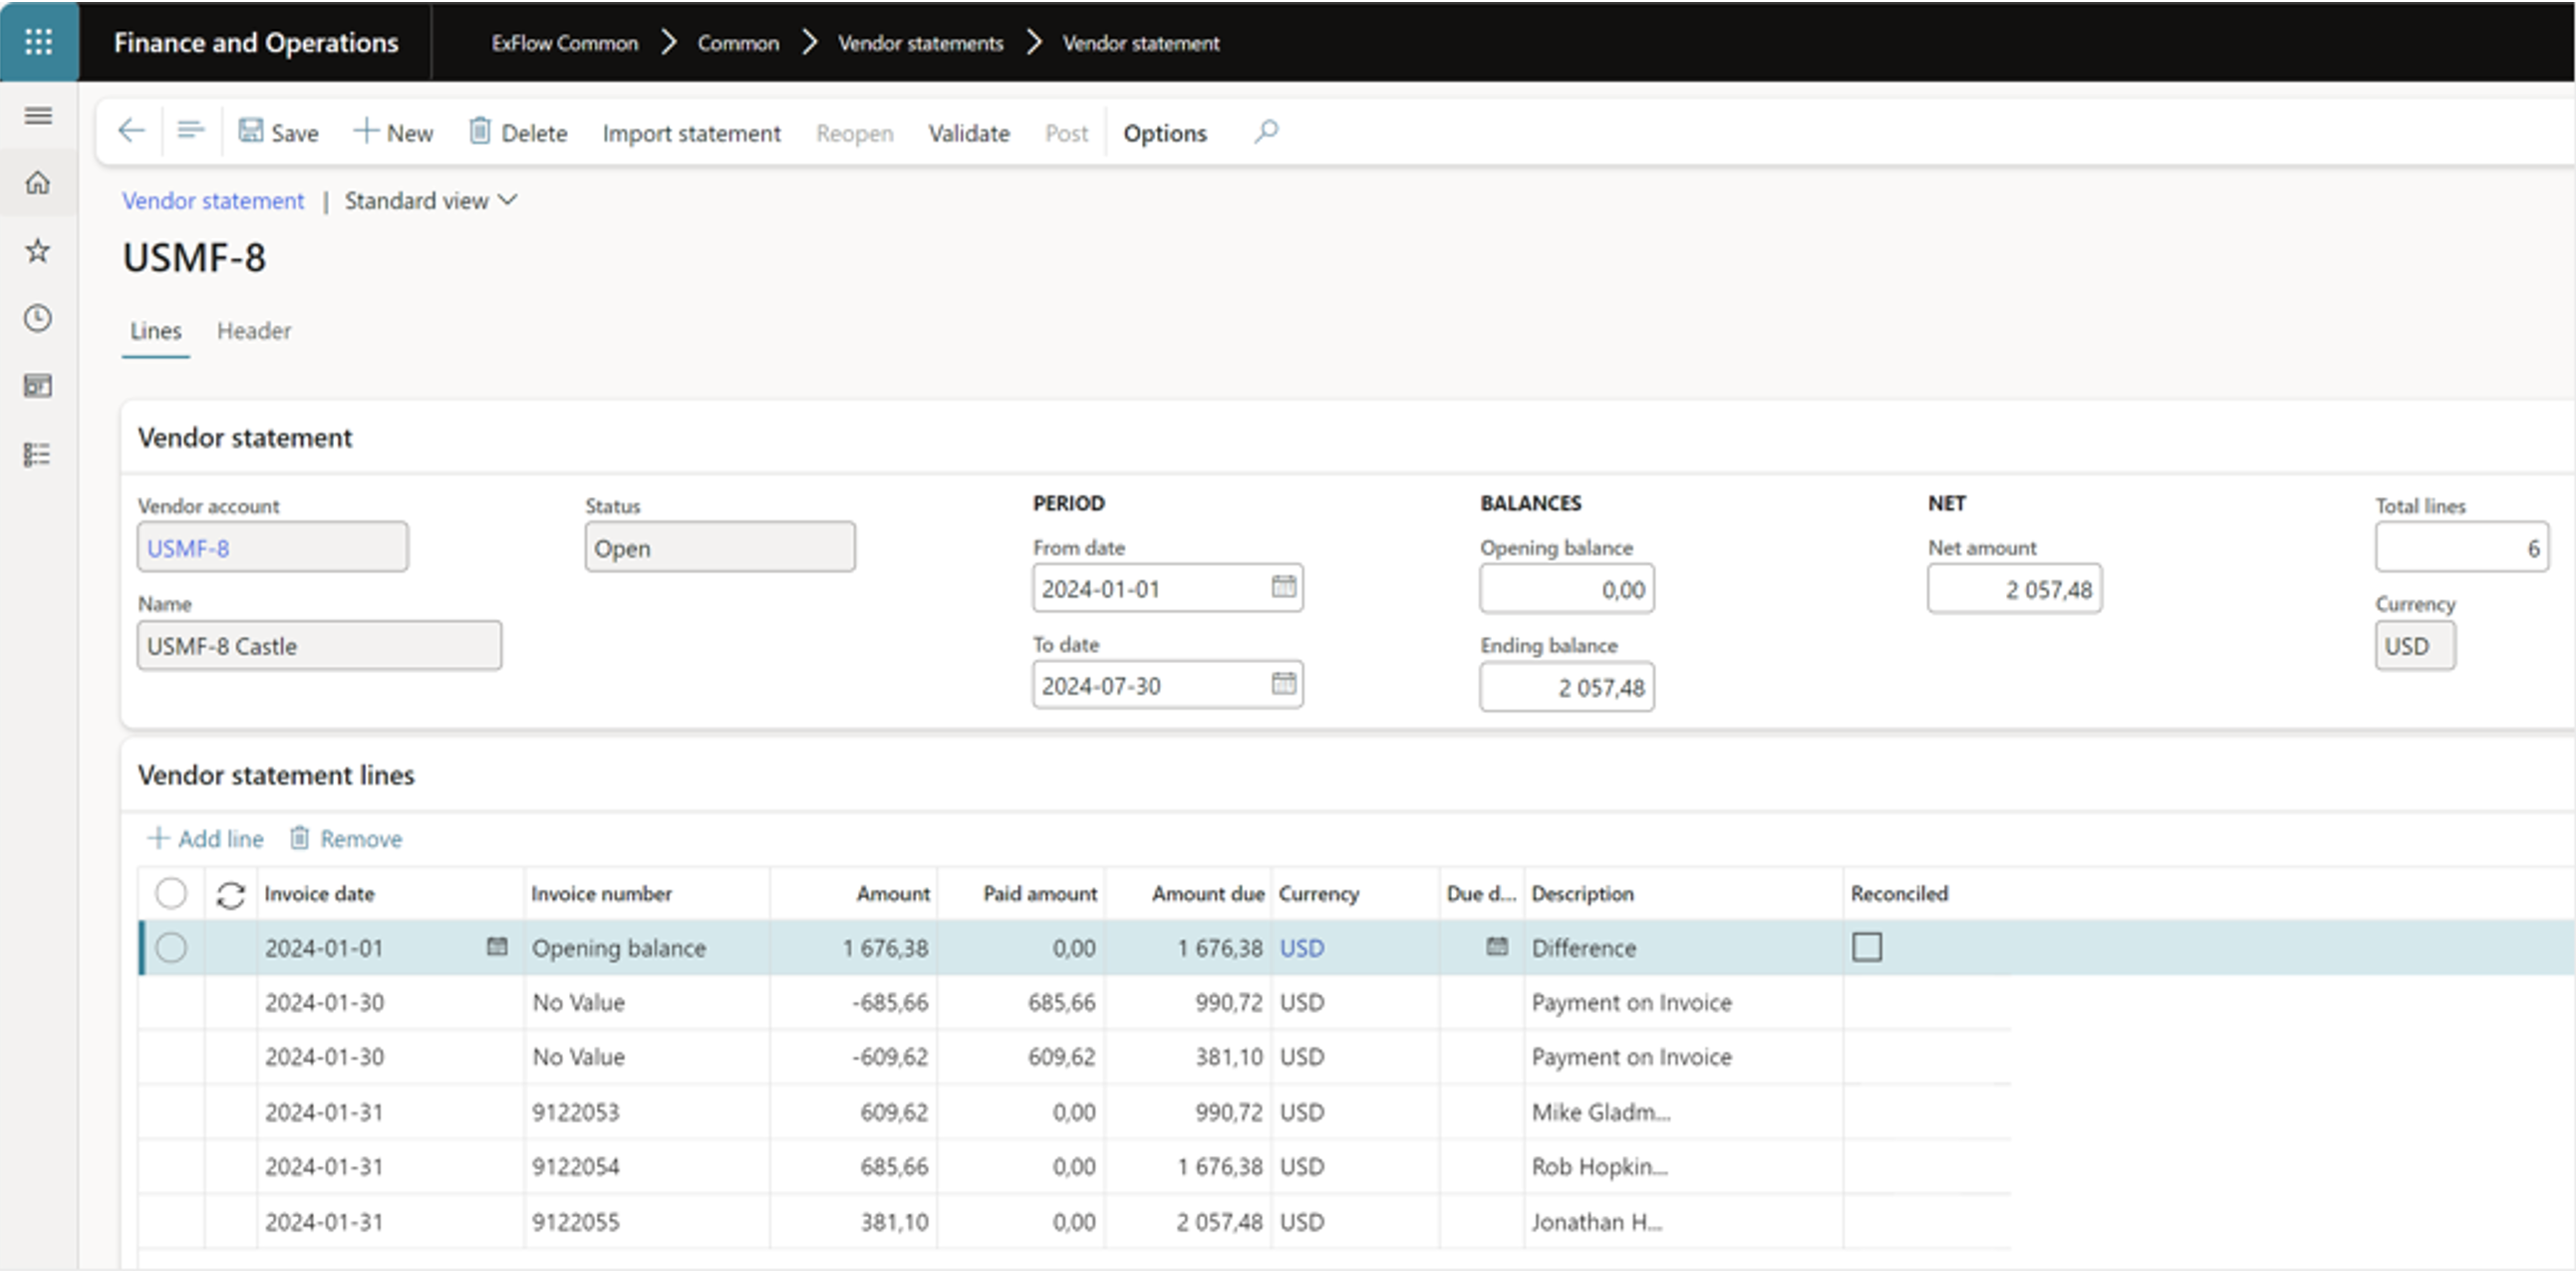
Task: Open the To date calendar picker
Action: [x=1284, y=684]
